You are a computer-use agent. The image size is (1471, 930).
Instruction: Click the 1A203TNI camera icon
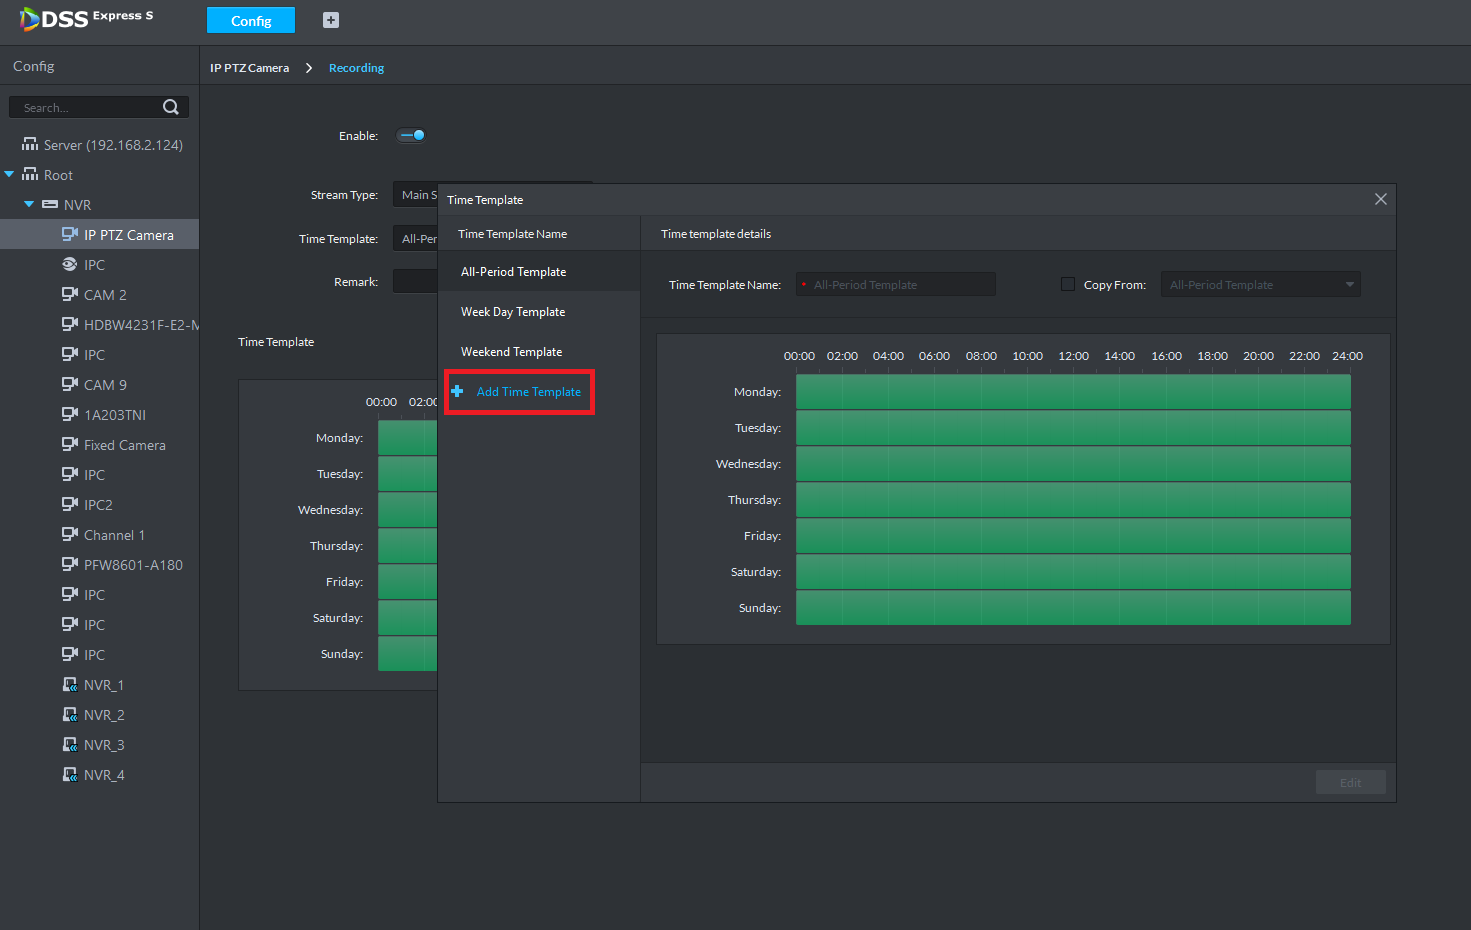click(70, 414)
